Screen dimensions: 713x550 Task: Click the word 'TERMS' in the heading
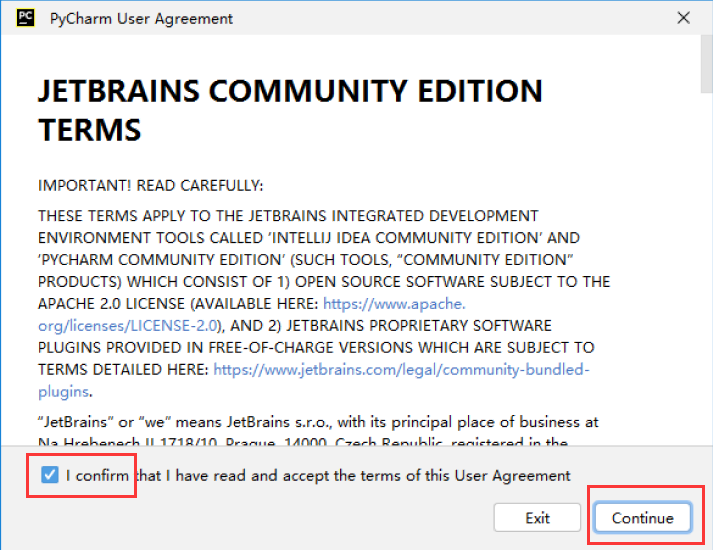(x=90, y=130)
